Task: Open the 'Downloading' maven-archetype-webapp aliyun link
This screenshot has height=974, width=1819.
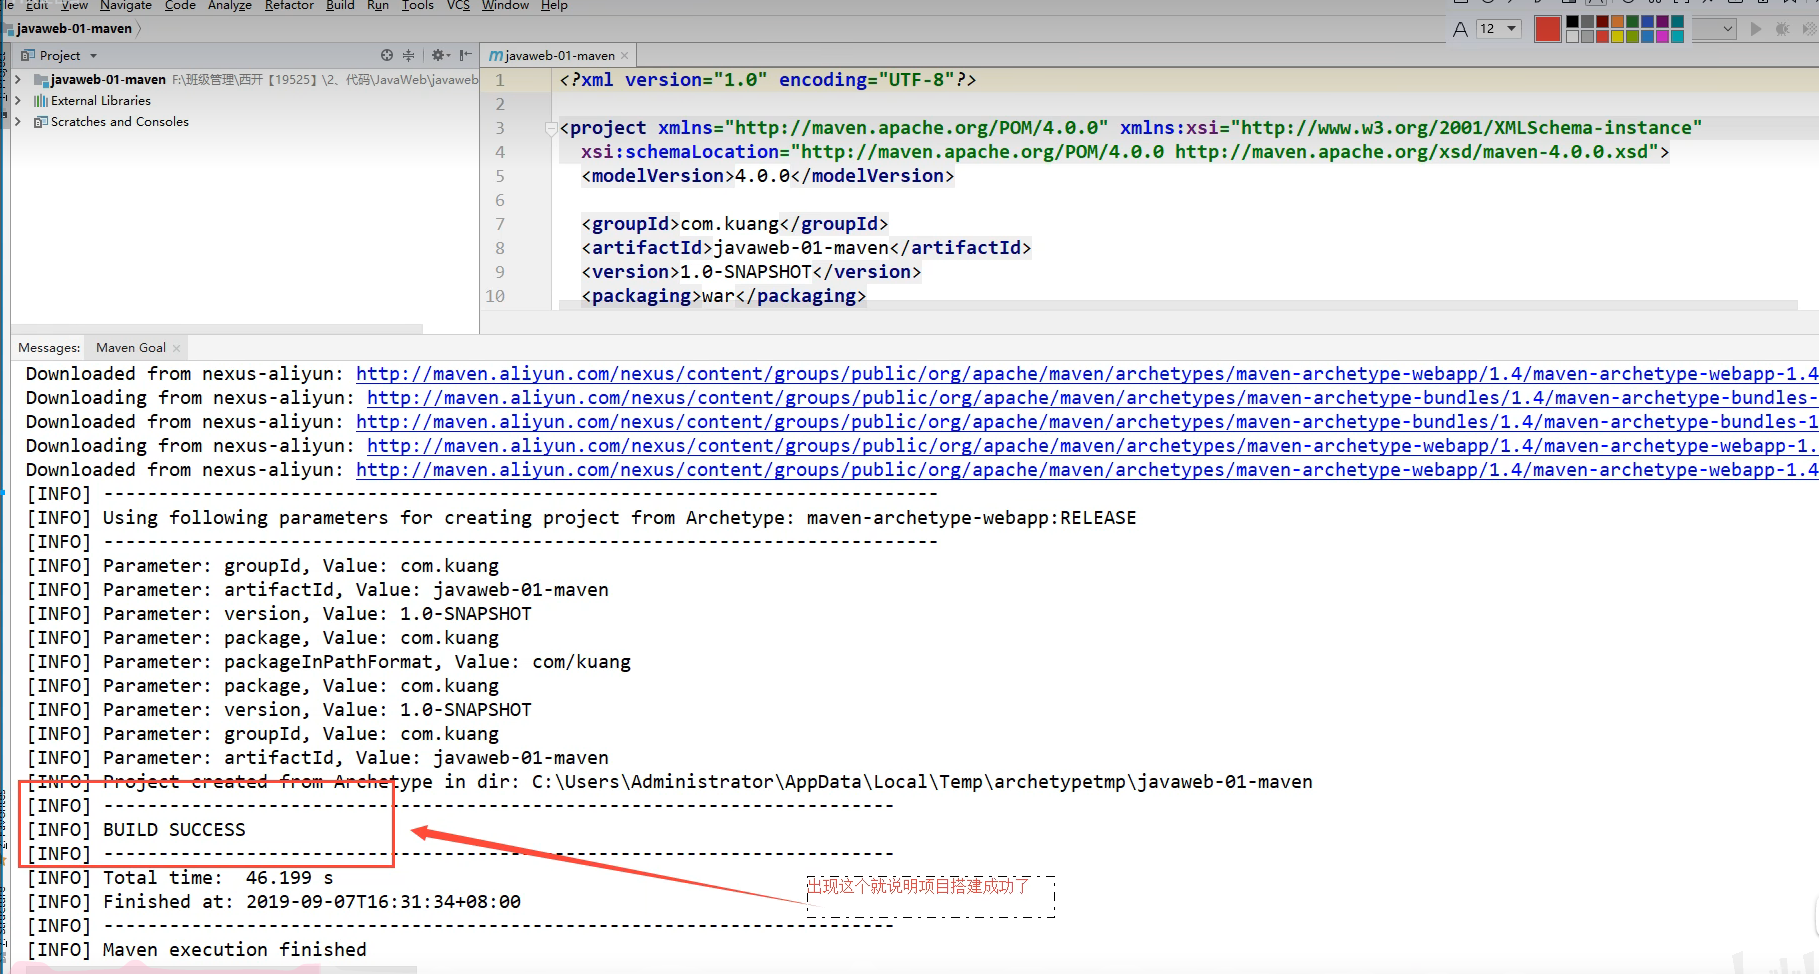Action: click(1092, 446)
